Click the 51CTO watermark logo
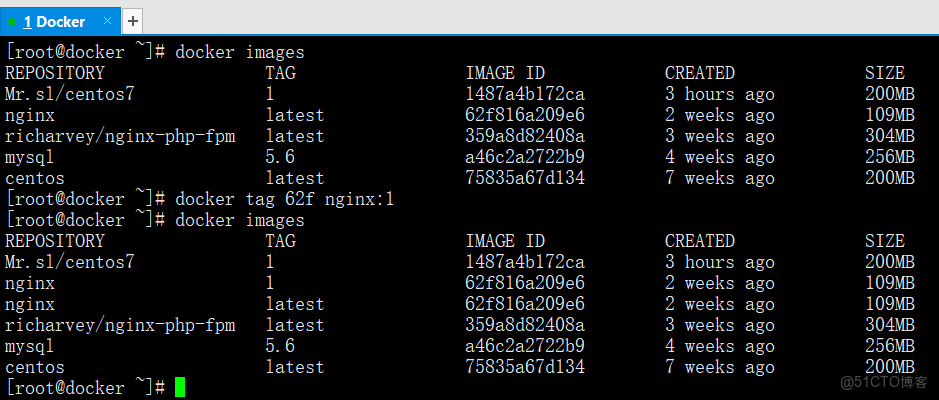This screenshot has width=939, height=400. (884, 381)
